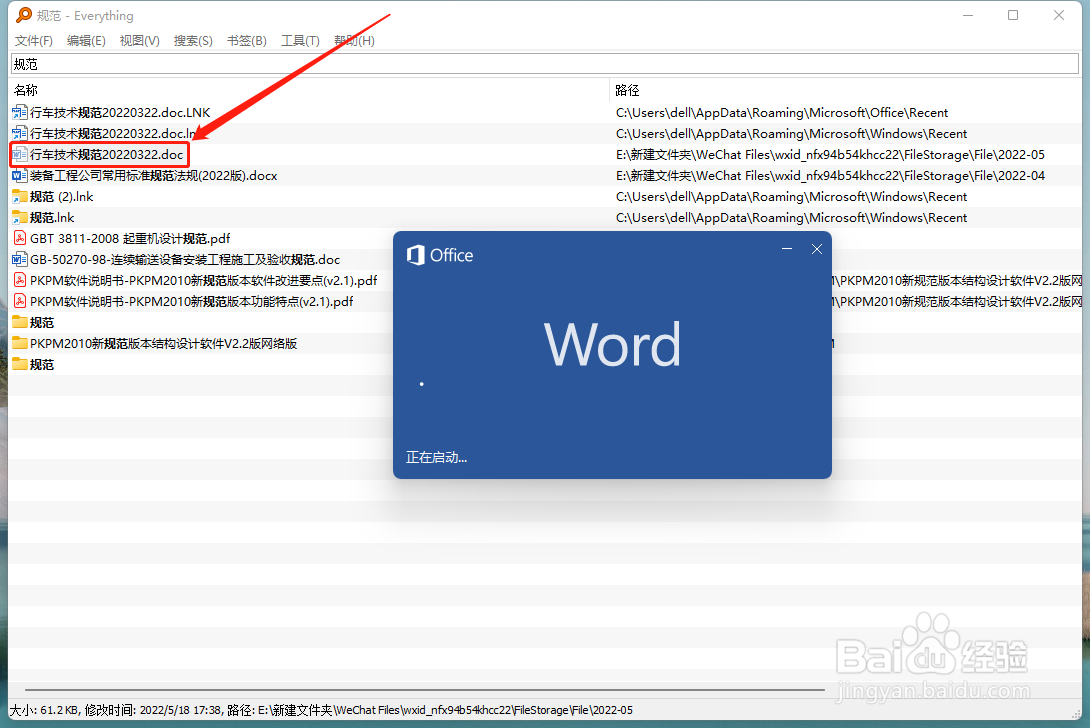This screenshot has height=728, width=1090.
Task: Select file 行车技术规范20220322.doc
Action: pyautogui.click(x=106, y=154)
